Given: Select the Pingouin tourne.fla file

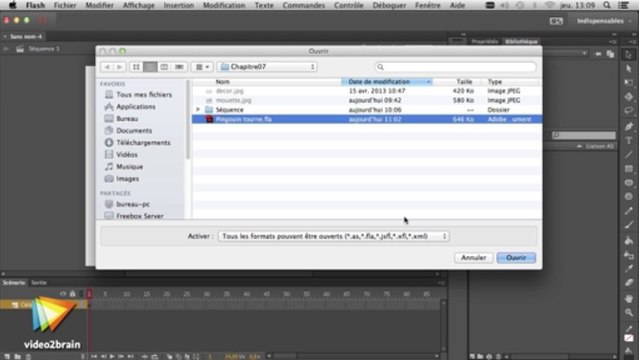Looking at the screenshot, I should 367,119.
